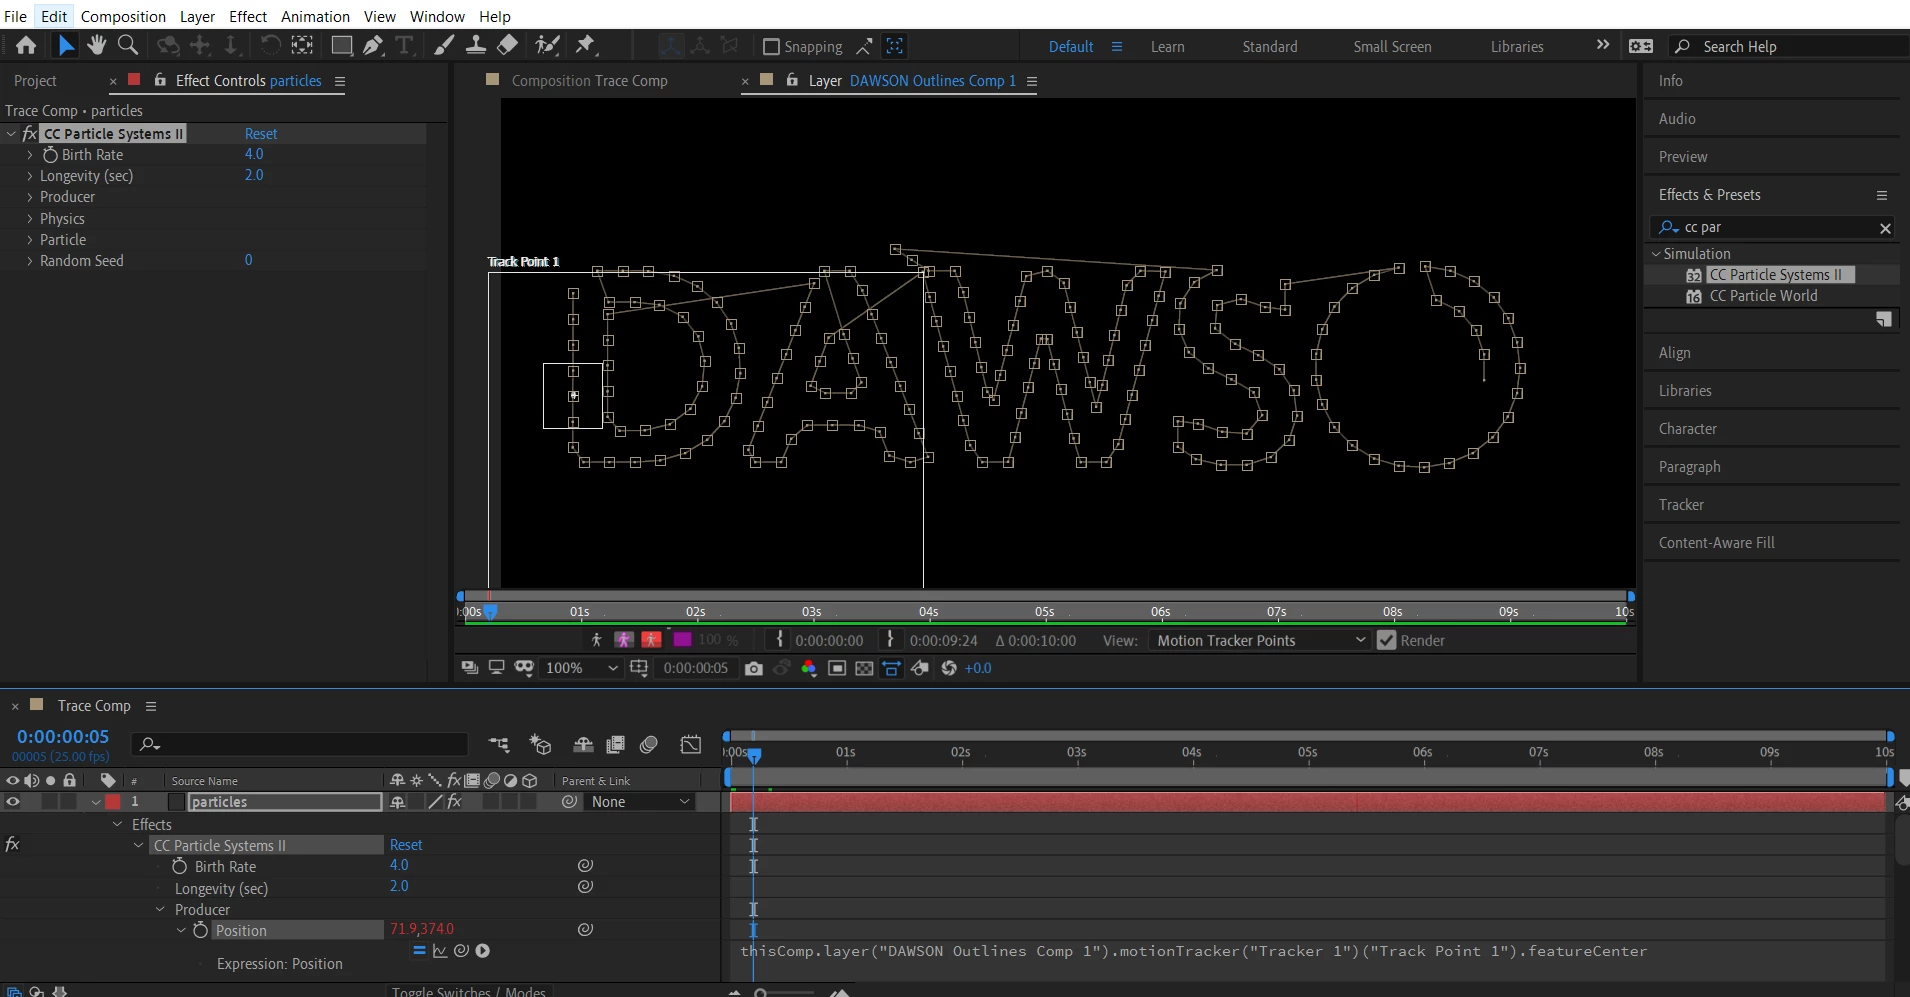Set the Out point bracket button
This screenshot has height=997, width=1910.
click(890, 640)
